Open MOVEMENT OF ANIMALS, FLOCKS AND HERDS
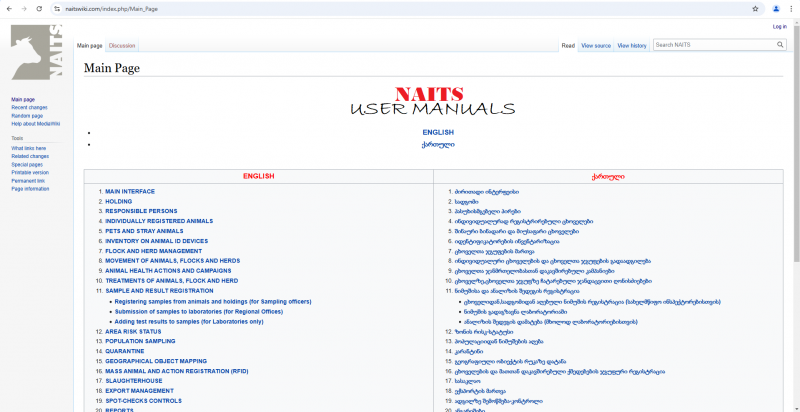Viewport: 800px width, 412px height. click(172, 261)
